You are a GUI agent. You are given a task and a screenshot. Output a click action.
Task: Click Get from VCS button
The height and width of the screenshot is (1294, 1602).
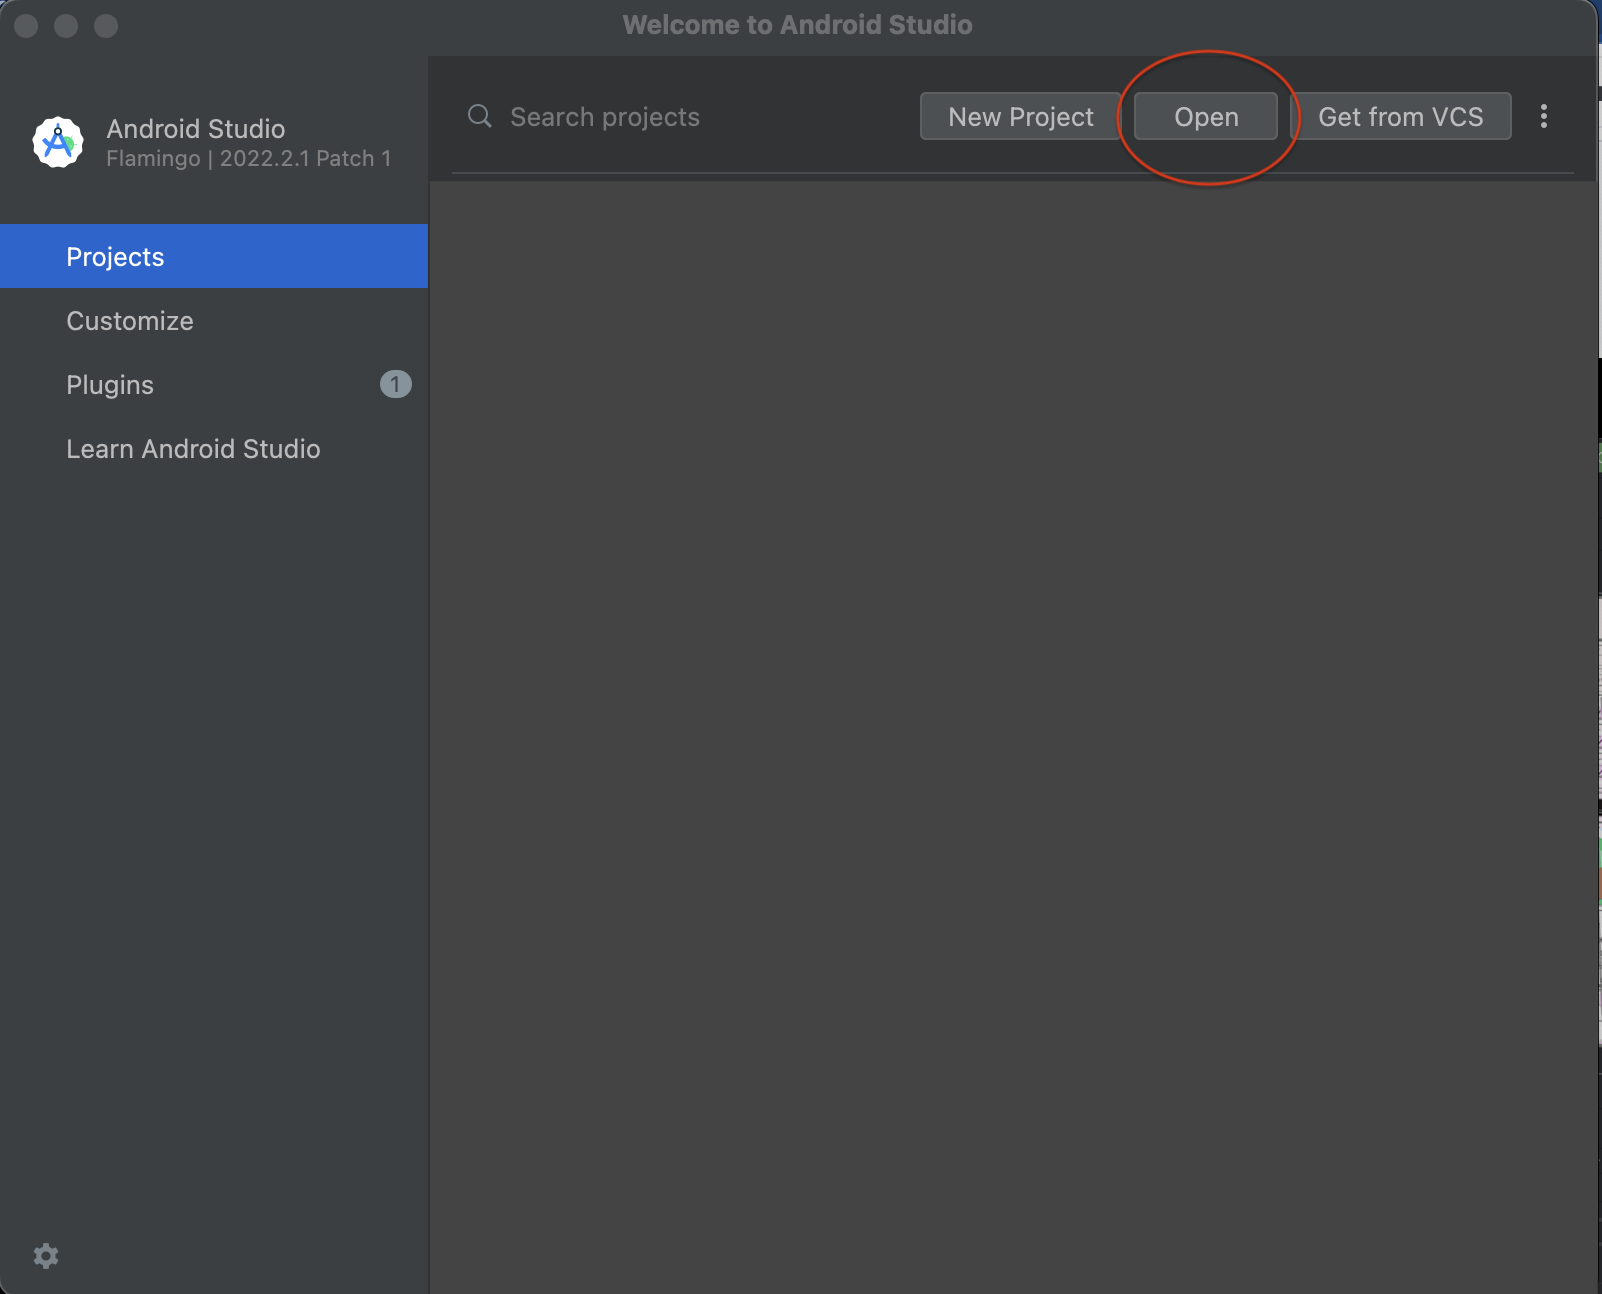pyautogui.click(x=1401, y=117)
